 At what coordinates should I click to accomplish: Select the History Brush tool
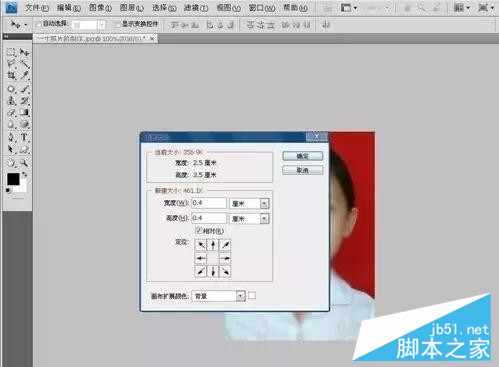tap(24, 101)
